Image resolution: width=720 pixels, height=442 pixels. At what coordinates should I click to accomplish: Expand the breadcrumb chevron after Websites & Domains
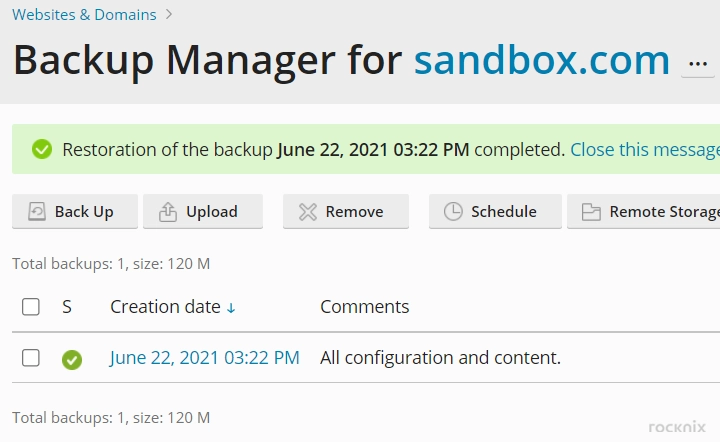click(169, 15)
